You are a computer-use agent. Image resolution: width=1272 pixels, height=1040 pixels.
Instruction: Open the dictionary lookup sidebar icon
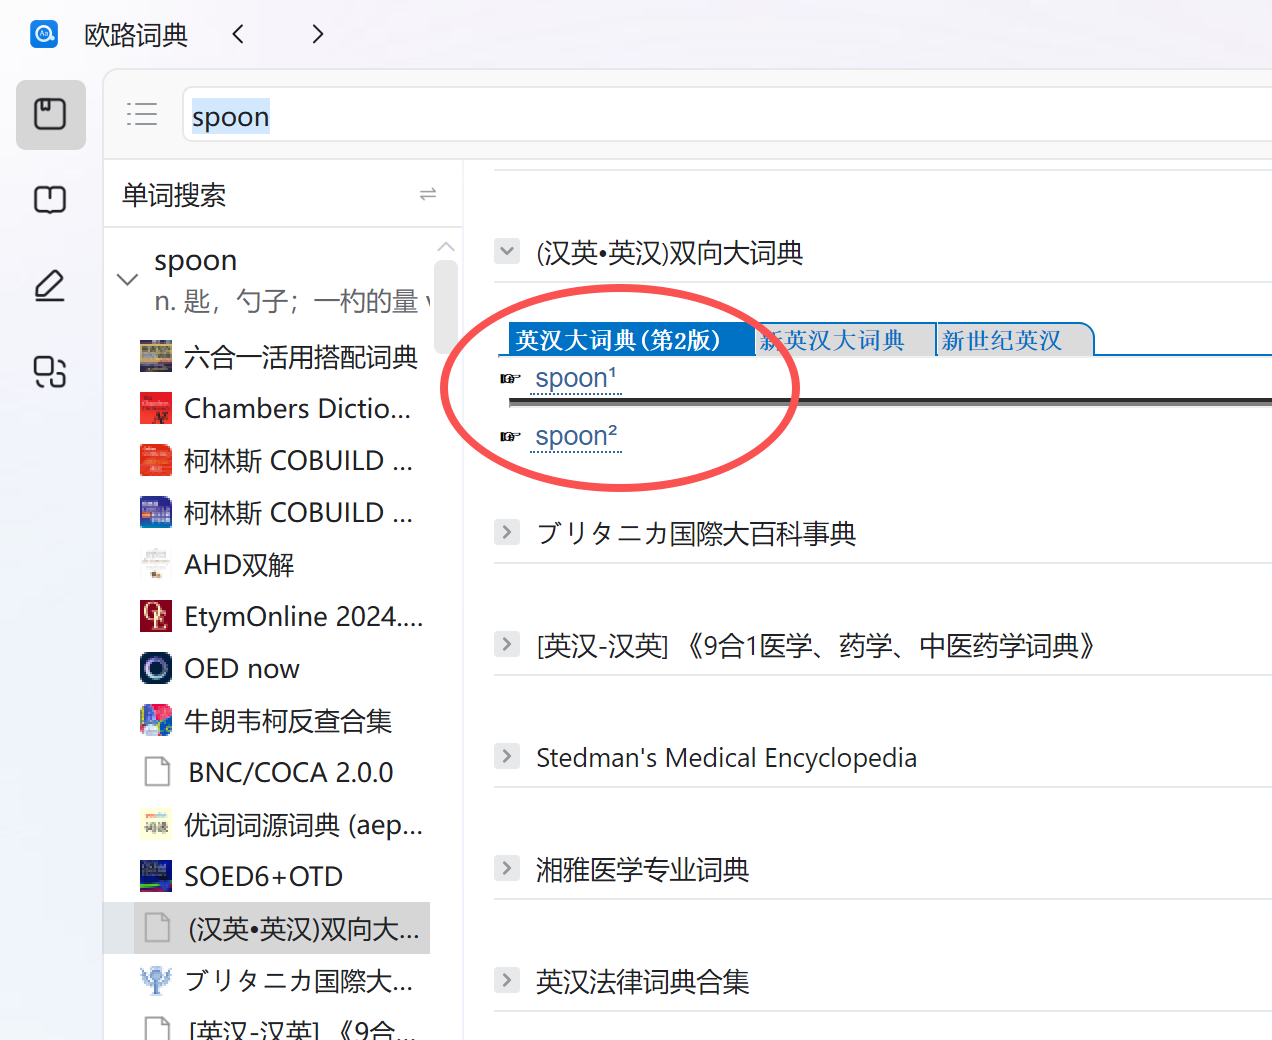(x=50, y=114)
